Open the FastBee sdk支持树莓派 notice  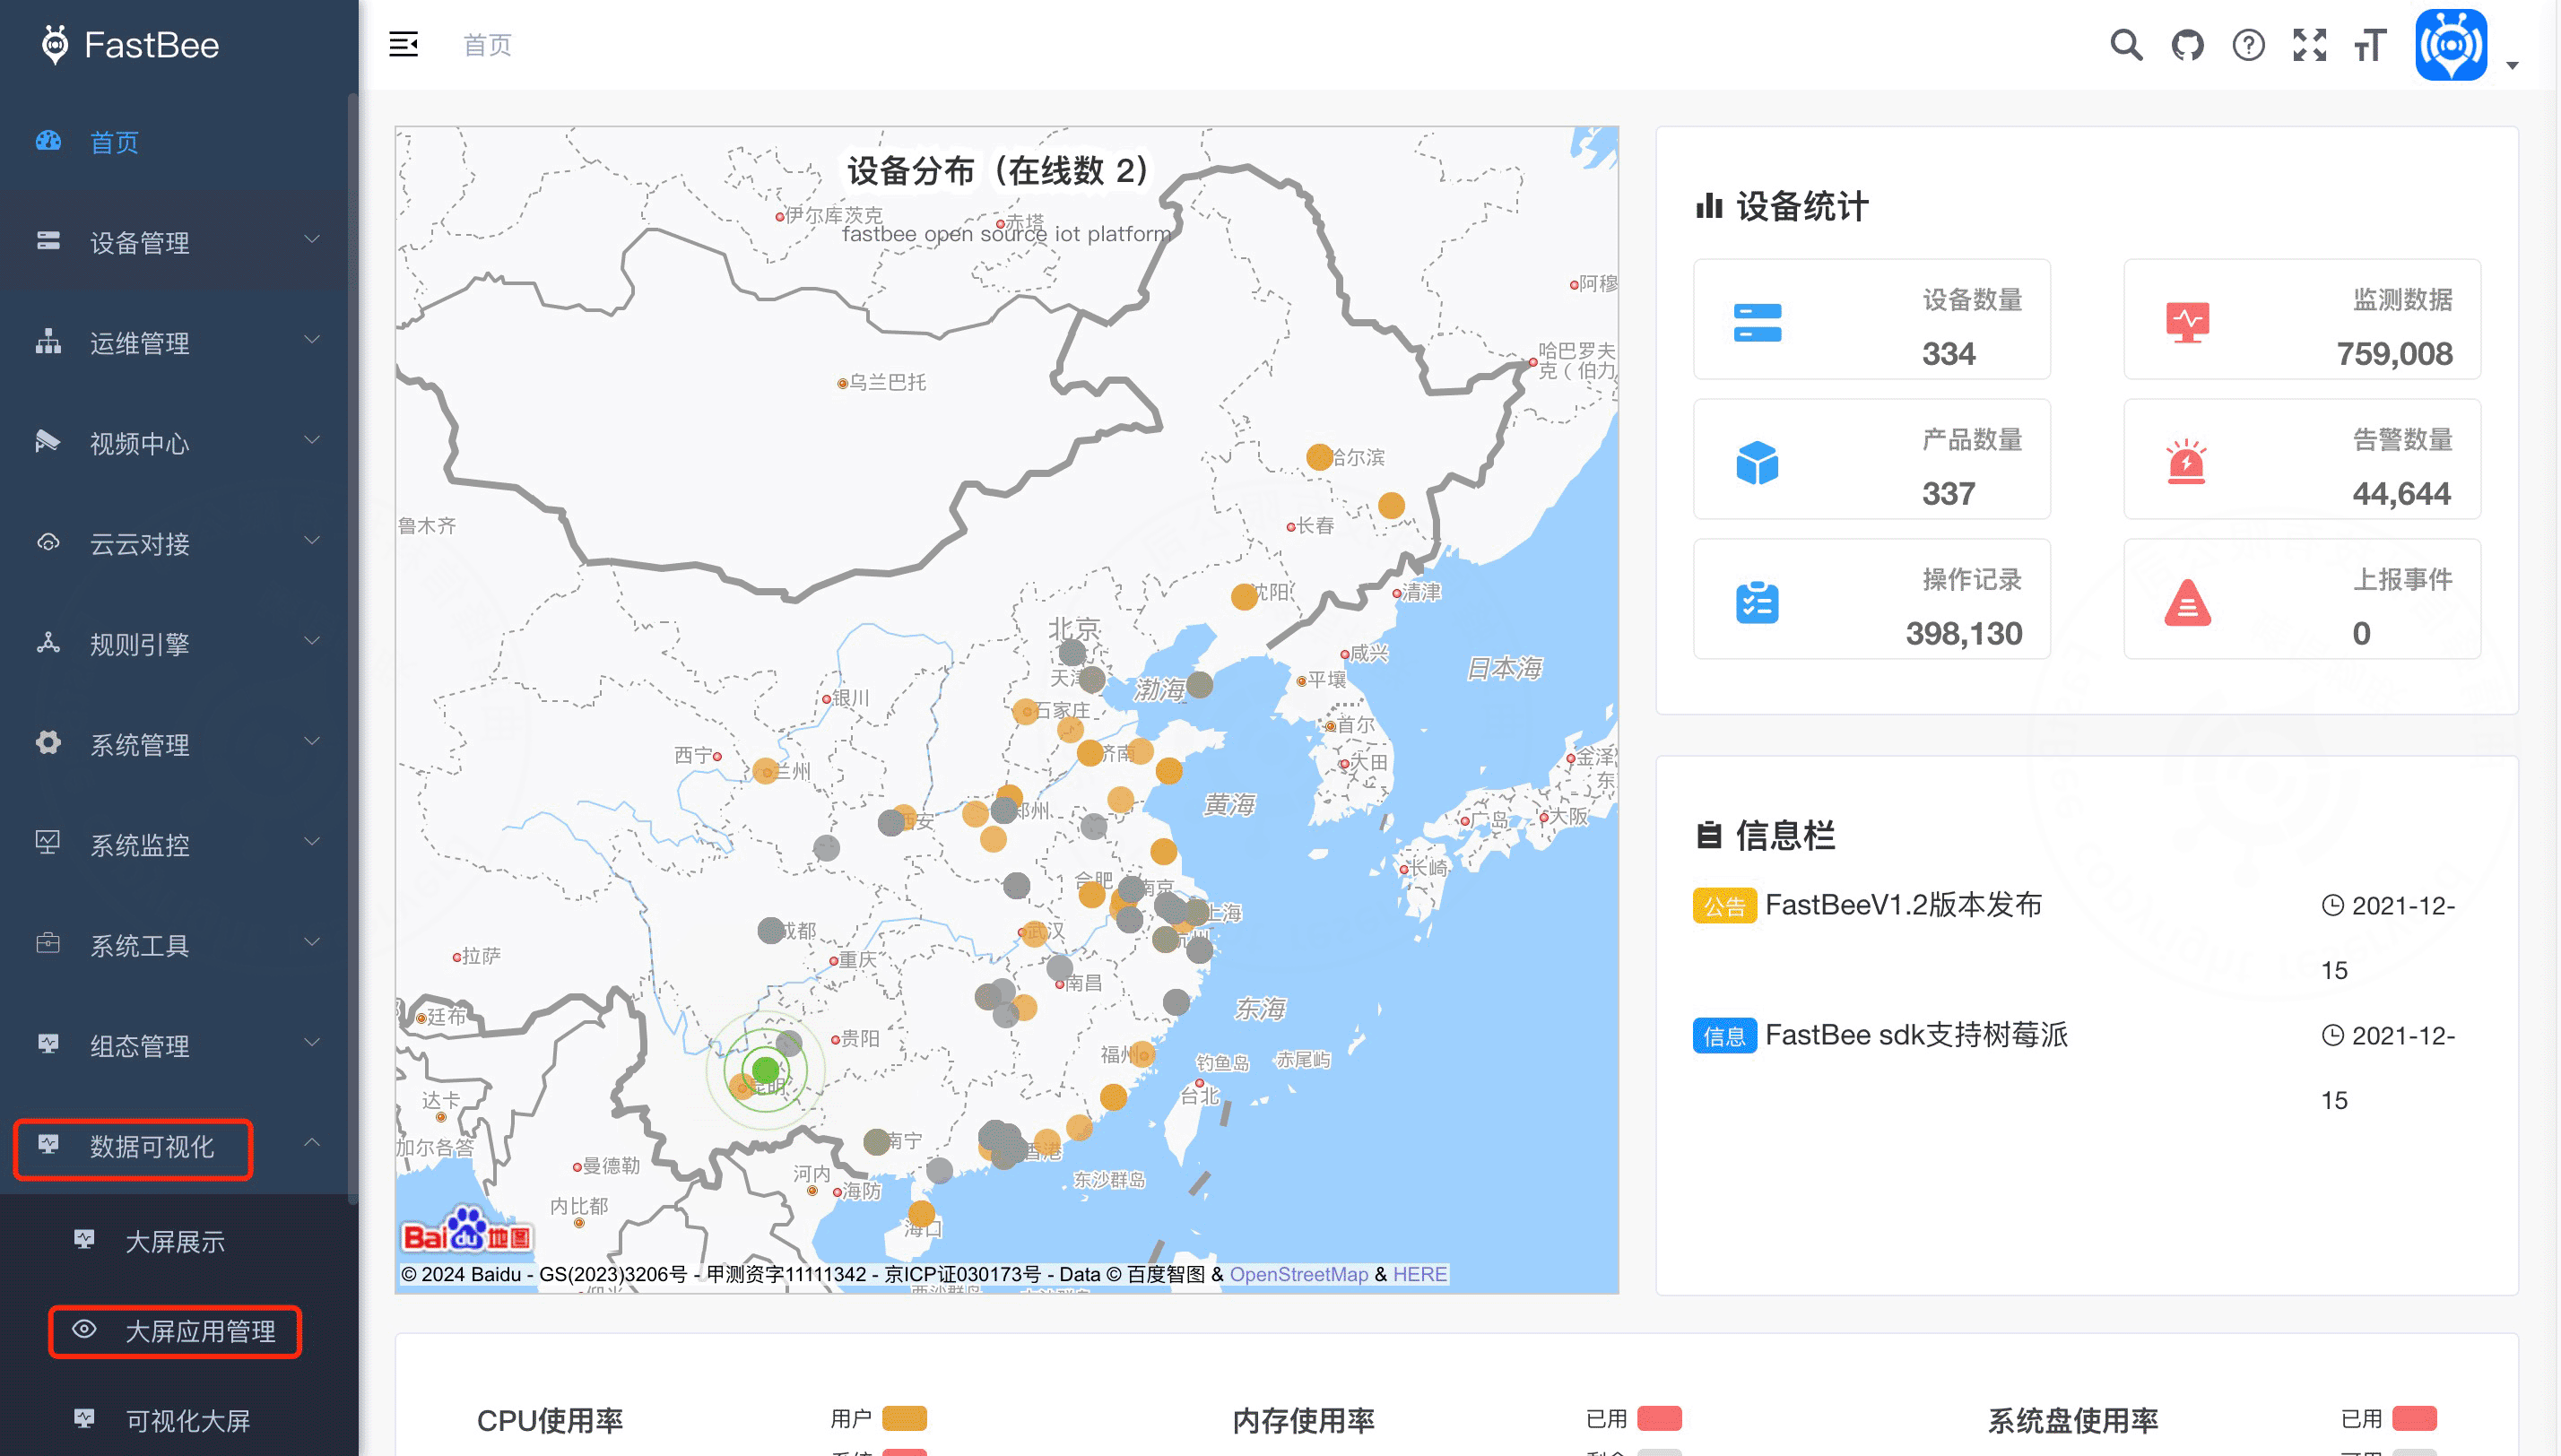coord(1916,1034)
